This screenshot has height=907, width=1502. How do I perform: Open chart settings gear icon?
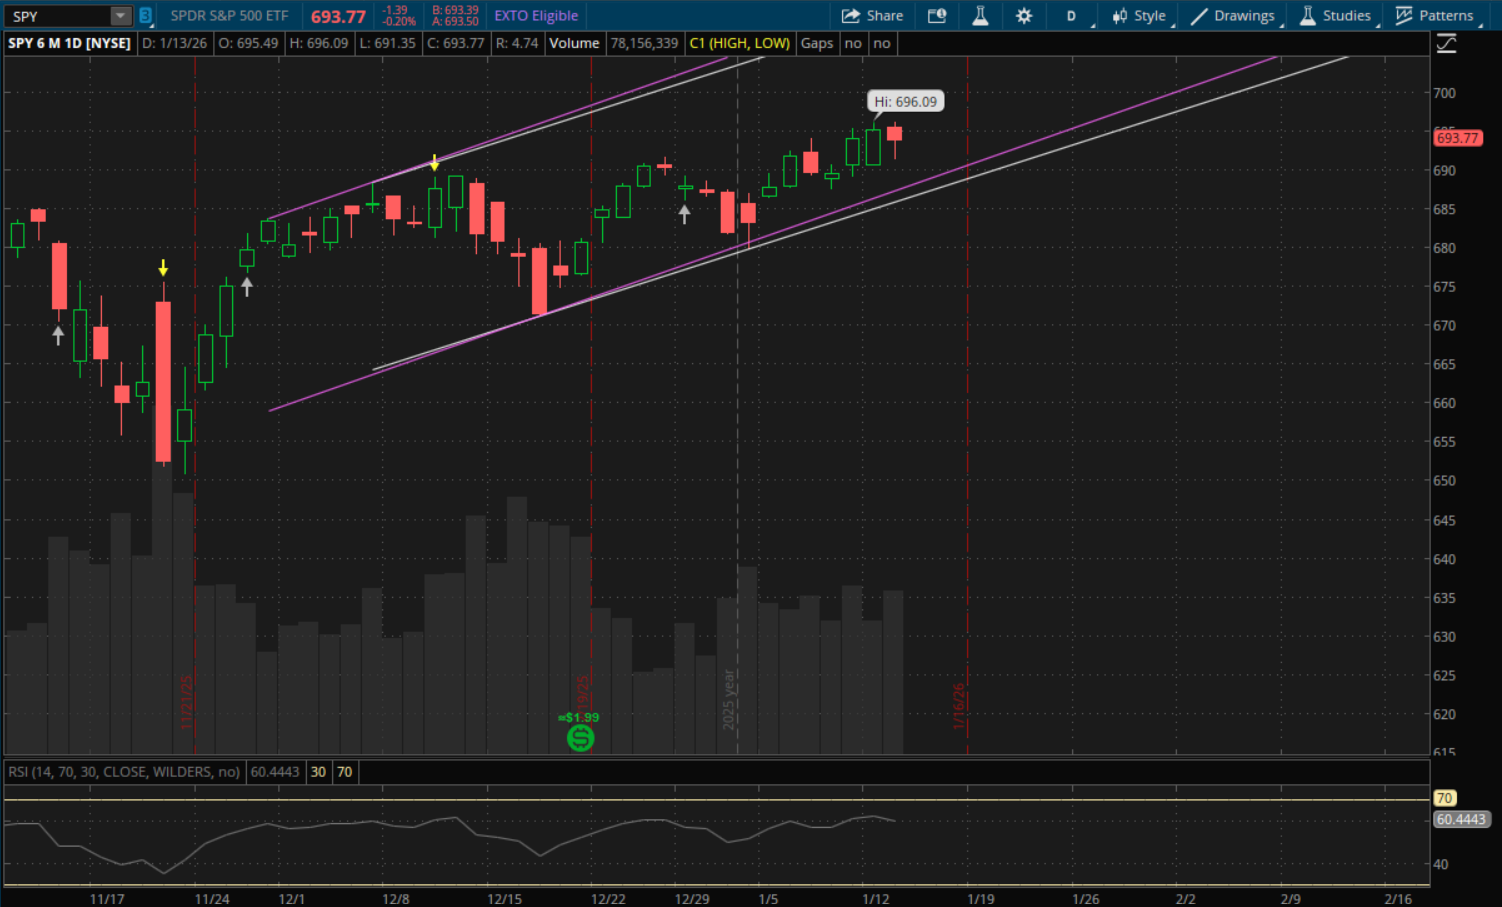[1024, 16]
